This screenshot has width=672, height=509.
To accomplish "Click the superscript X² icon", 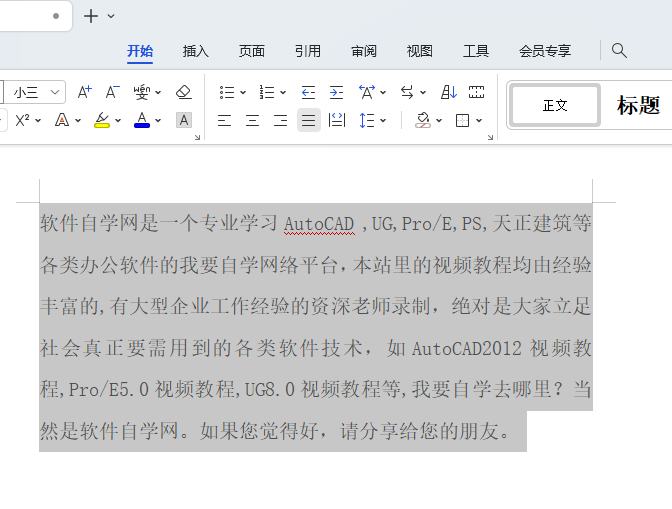I will click(22, 120).
